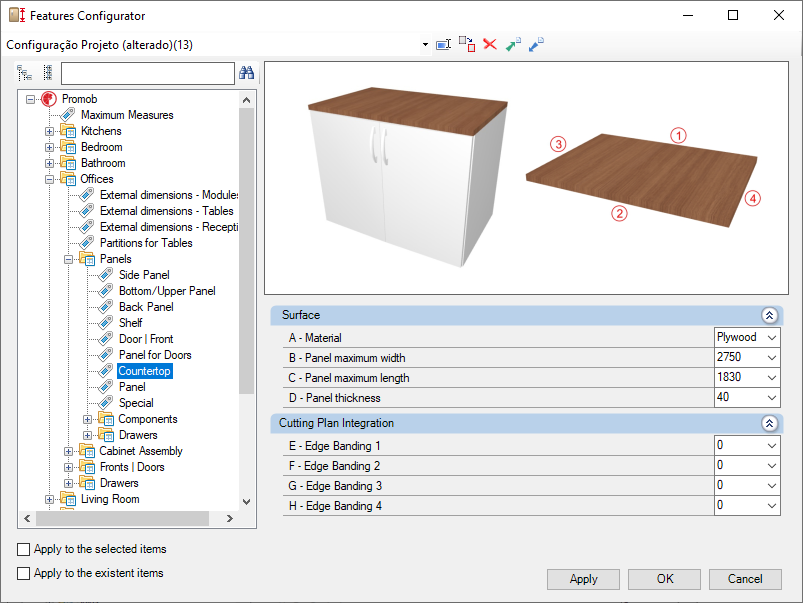The width and height of the screenshot is (812, 613).
Task: Click the tree horizontal scrollbar right arrow
Action: (x=230, y=518)
